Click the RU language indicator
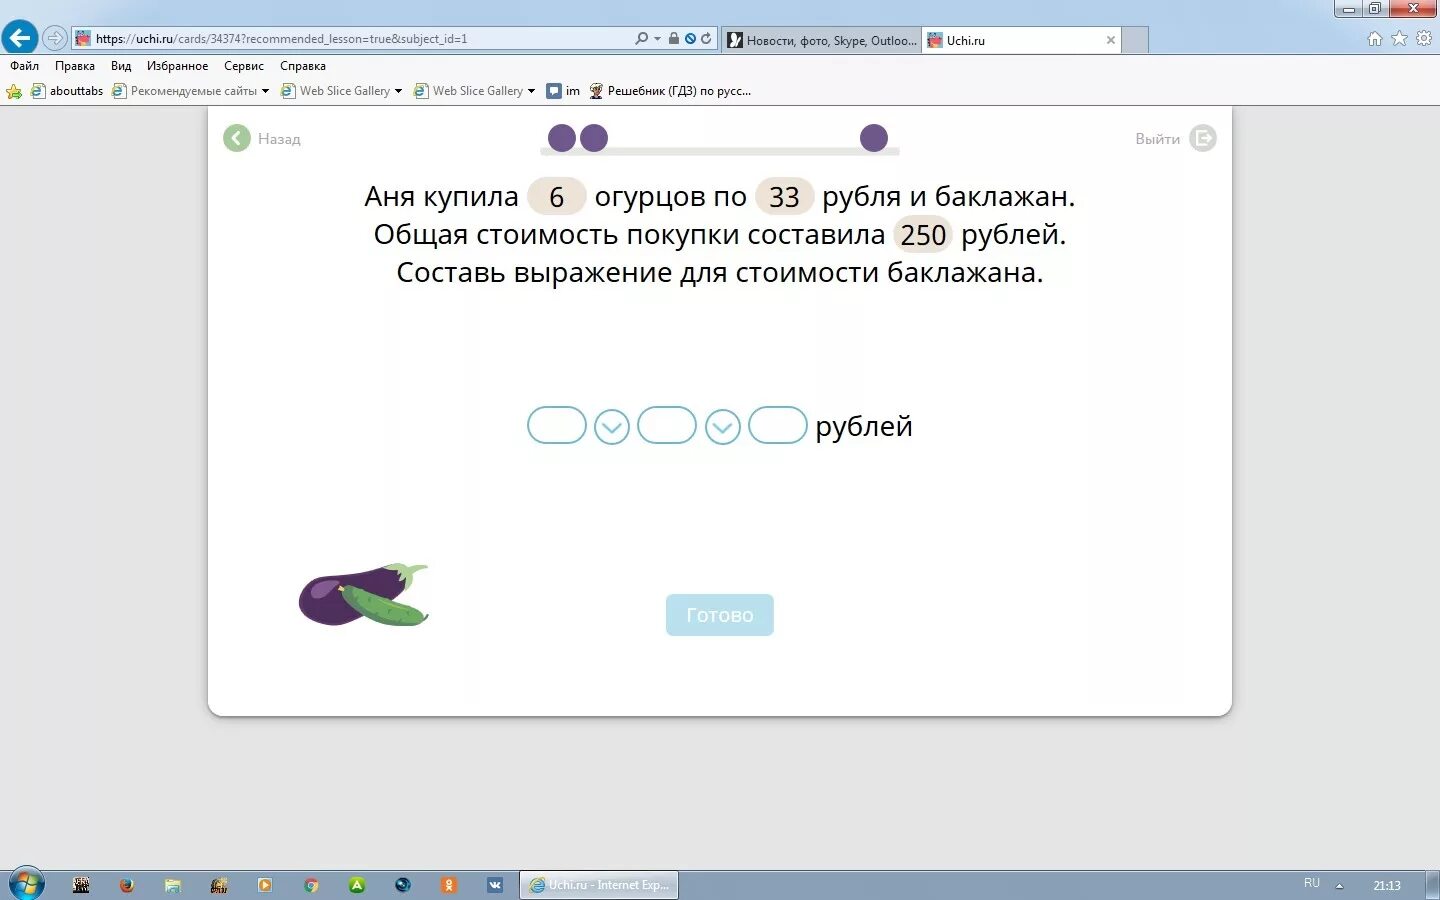This screenshot has width=1440, height=900. tap(1312, 883)
